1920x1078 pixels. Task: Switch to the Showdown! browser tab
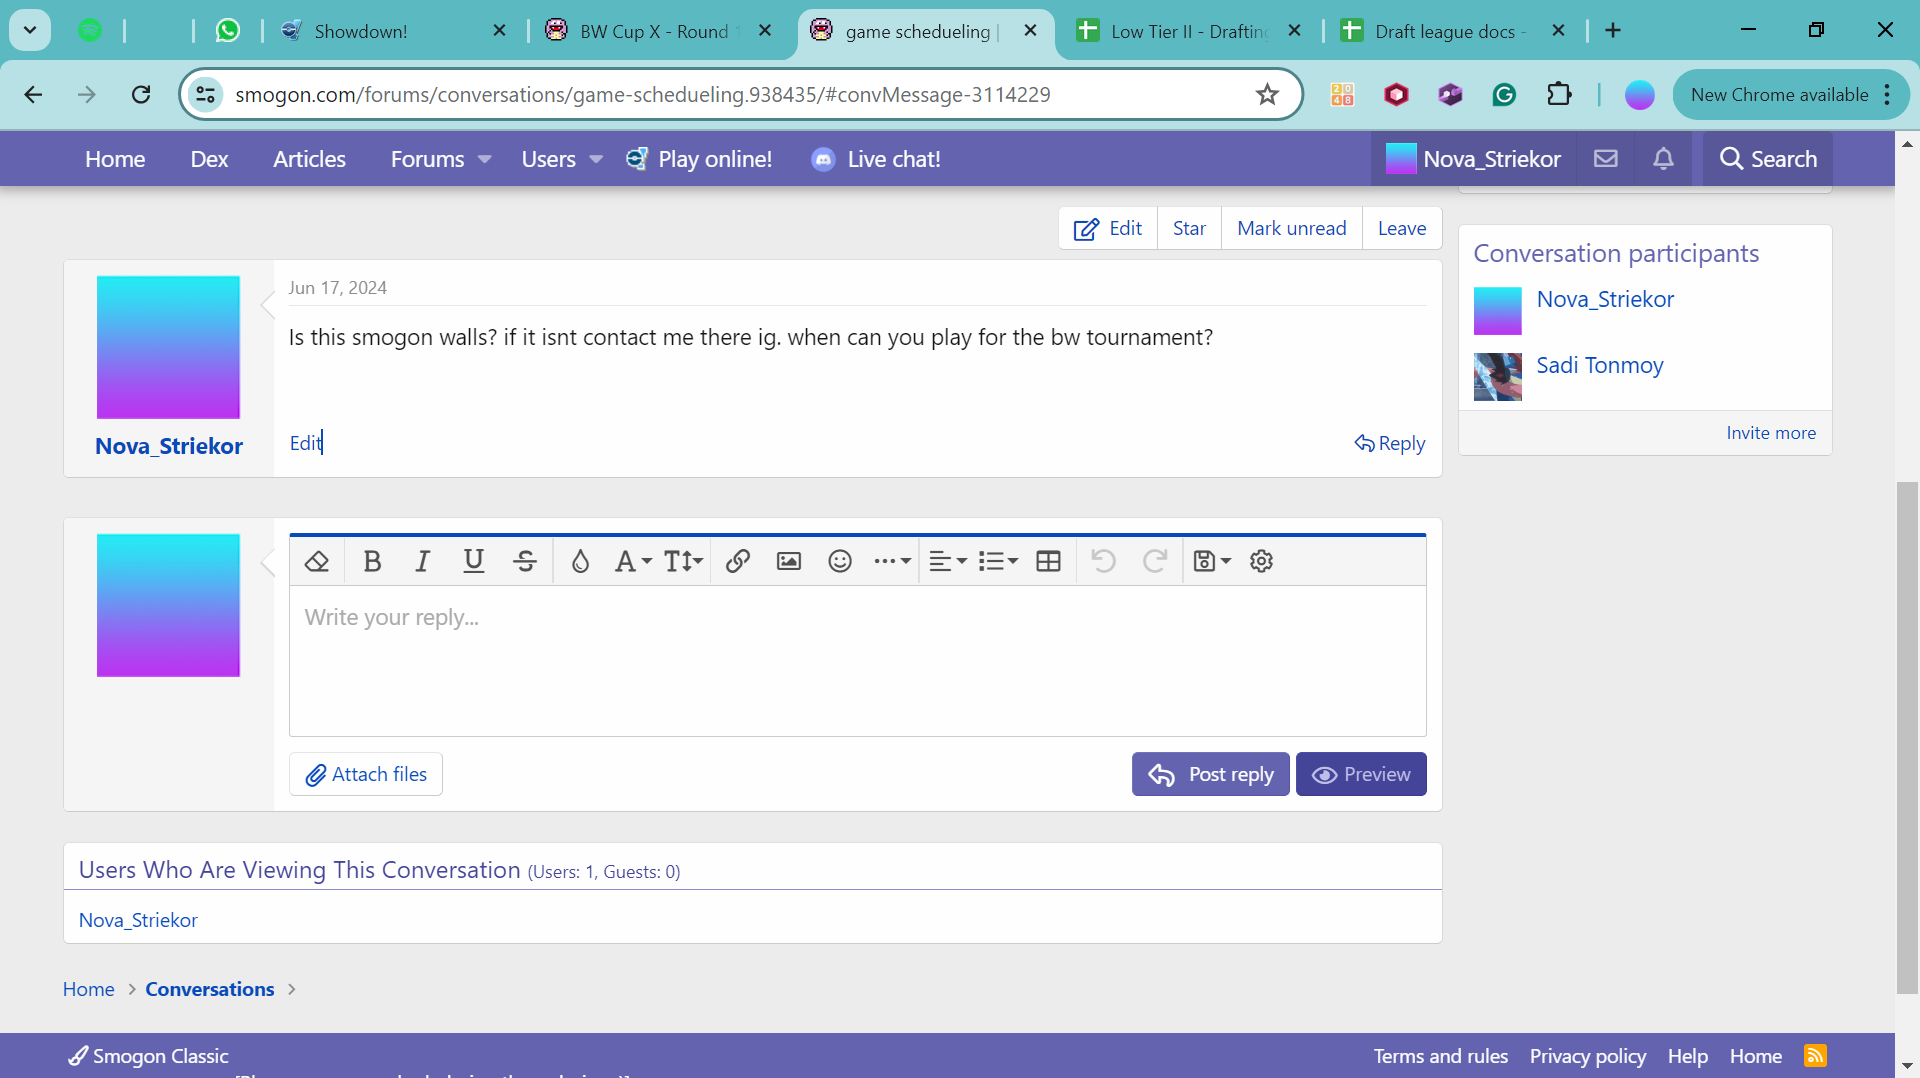click(360, 31)
